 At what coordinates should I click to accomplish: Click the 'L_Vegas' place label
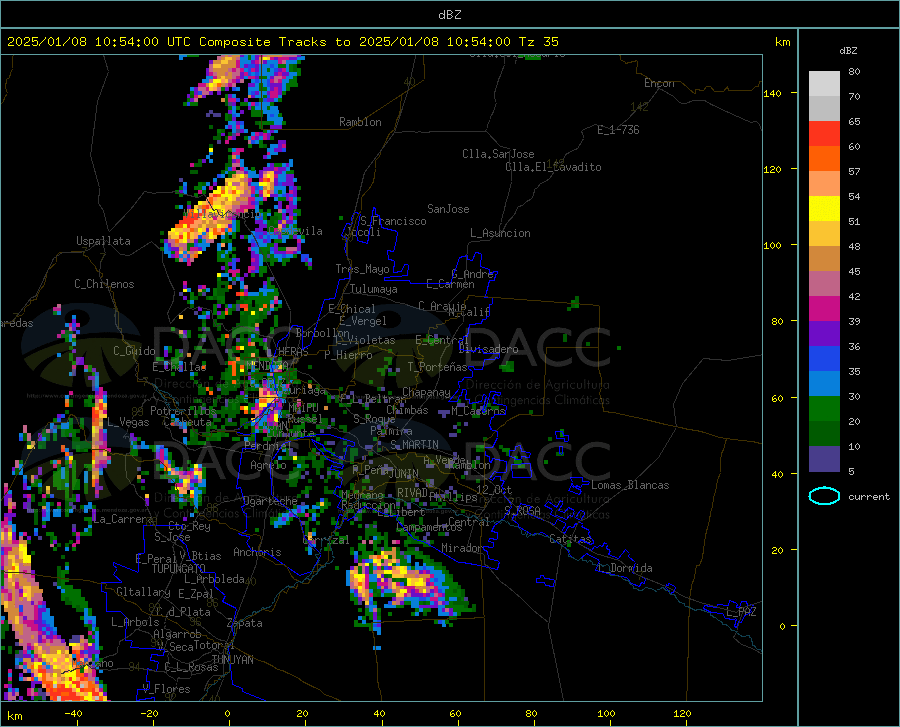click(x=128, y=422)
